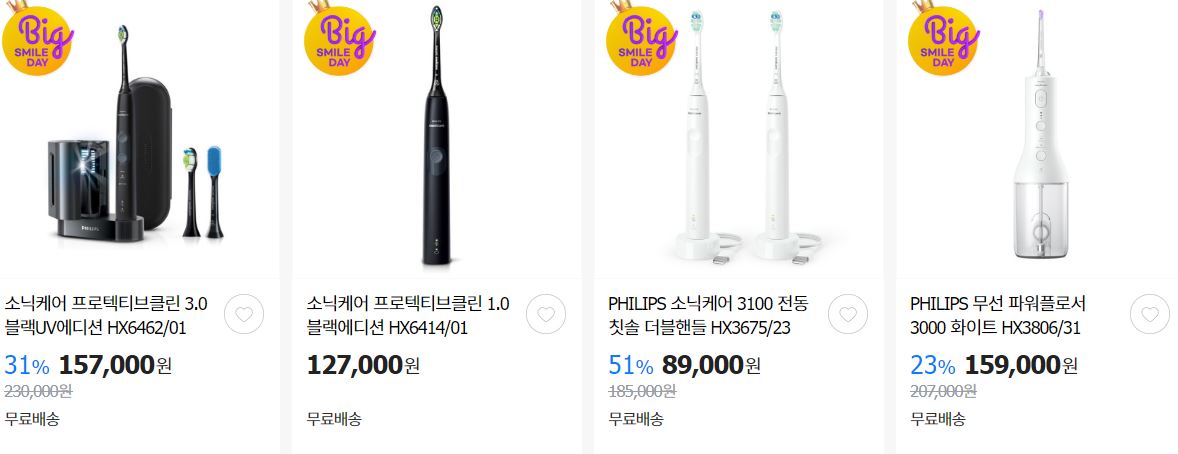The image size is (1178, 454).
Task: Click Big Smile Day badge on 3100 double handle
Action: pos(641,38)
